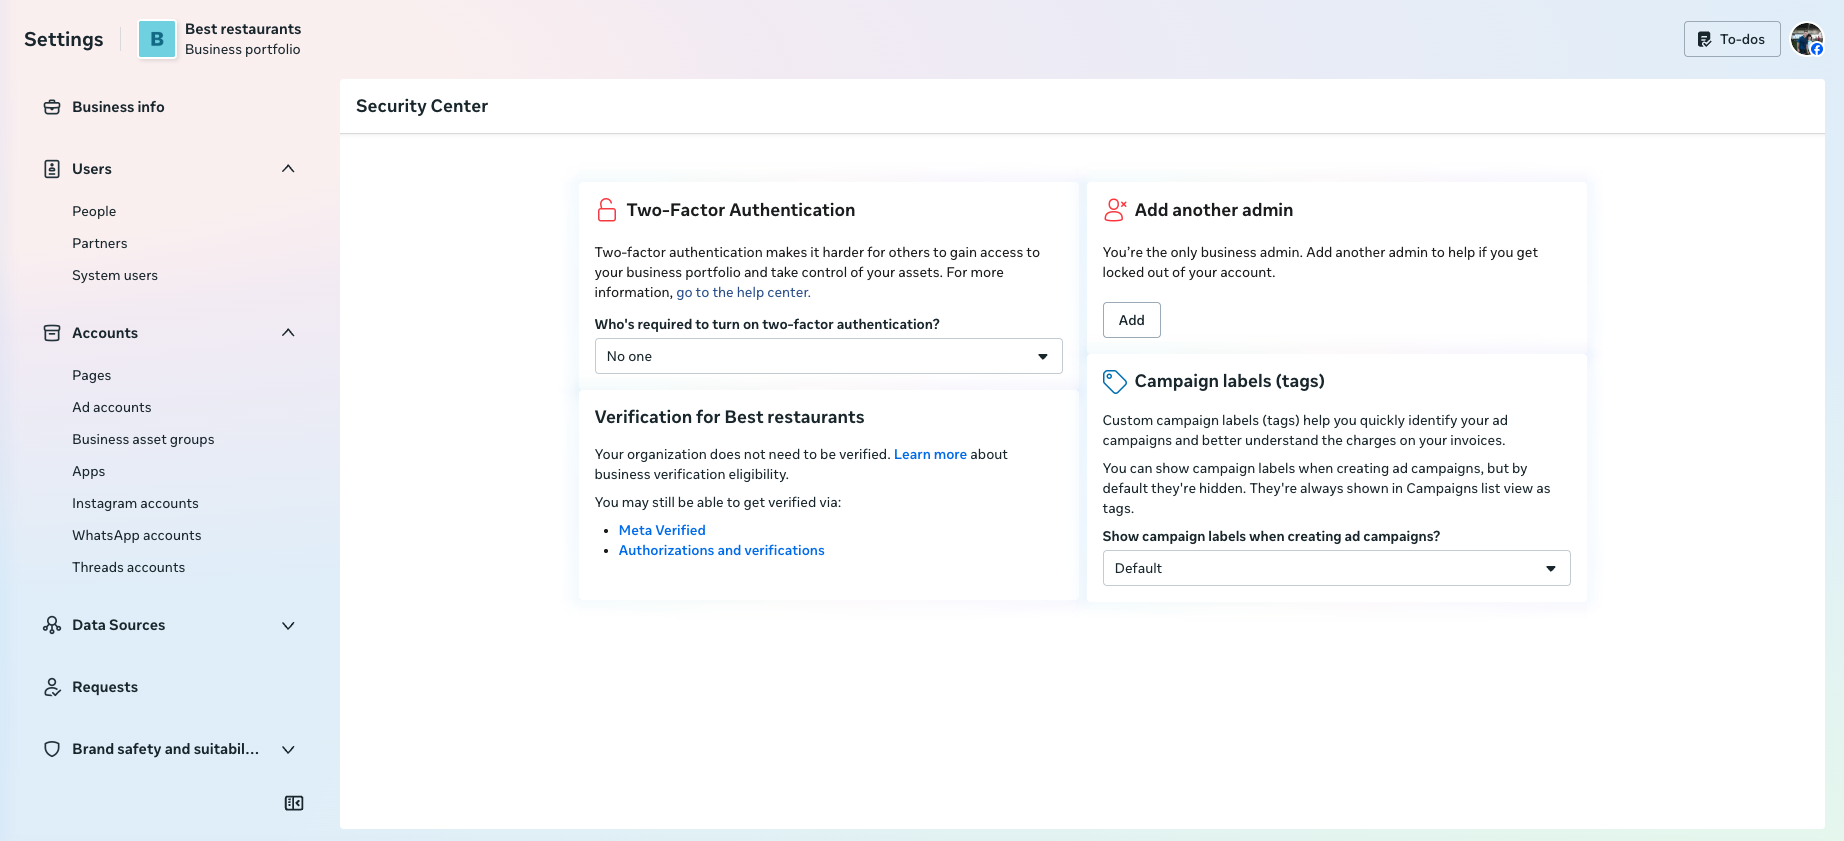Viewport: 1844px width, 841px height.
Task: Click the Settings heading
Action: tap(64, 39)
